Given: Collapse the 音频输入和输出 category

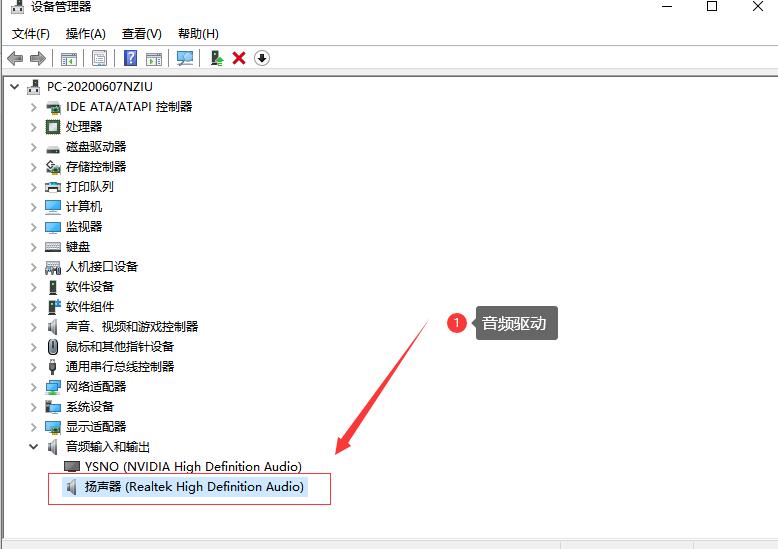Looking at the screenshot, I should (33, 447).
